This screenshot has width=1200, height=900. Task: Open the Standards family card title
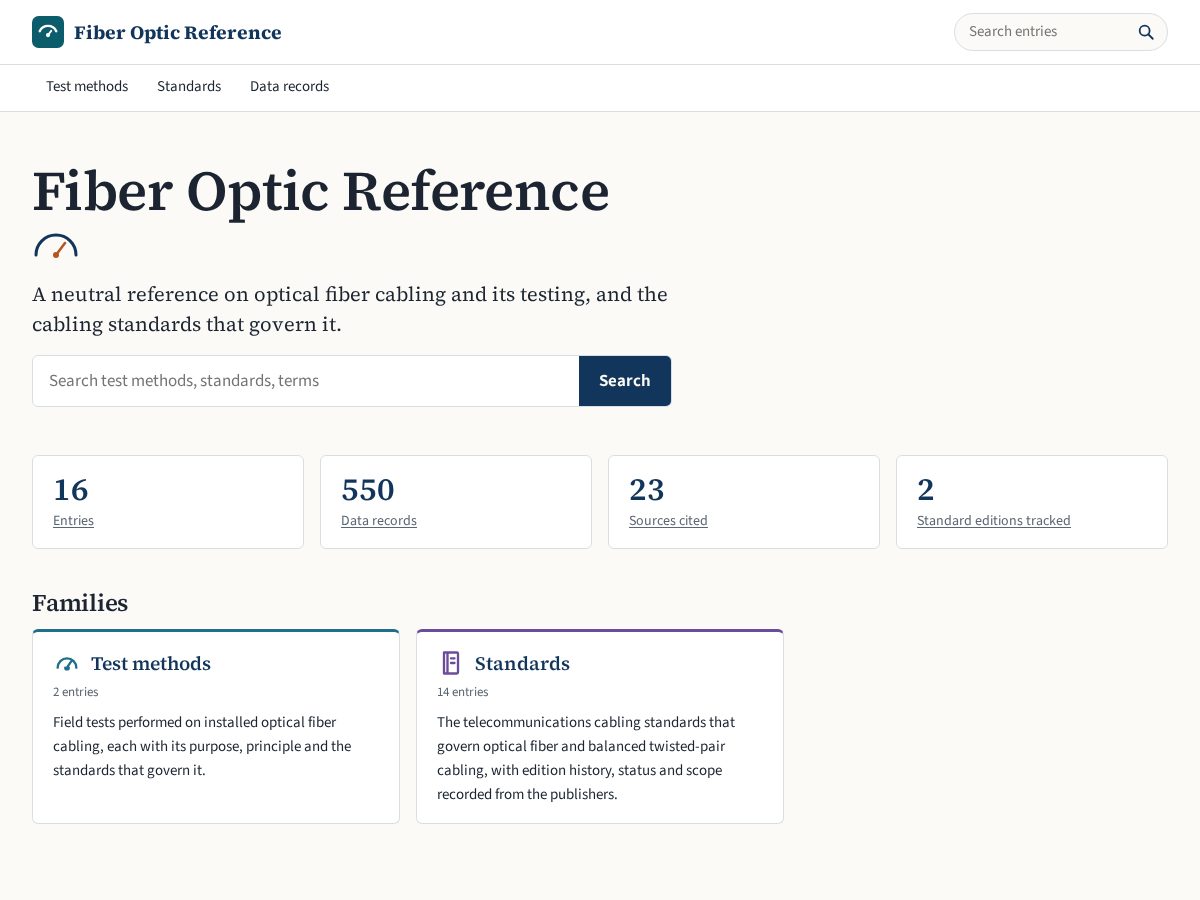[x=522, y=664]
